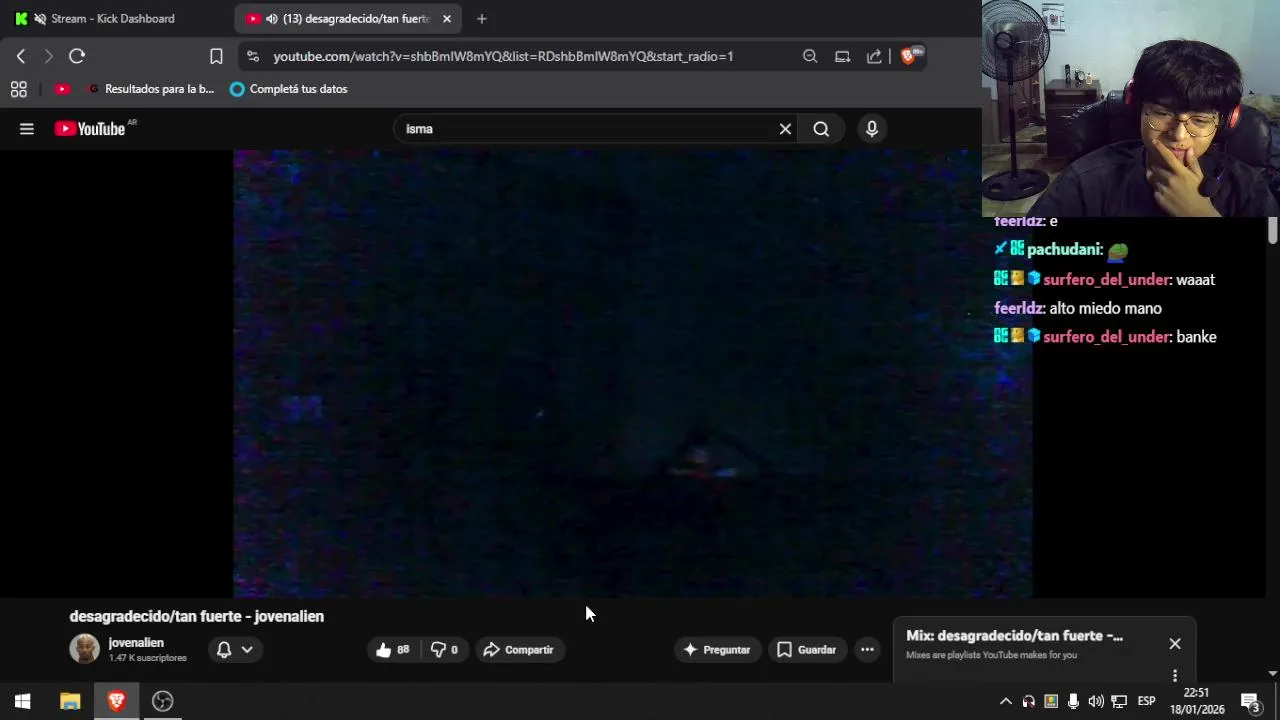Open jovenalien channel avatar
The height and width of the screenshot is (720, 1280).
[84, 649]
